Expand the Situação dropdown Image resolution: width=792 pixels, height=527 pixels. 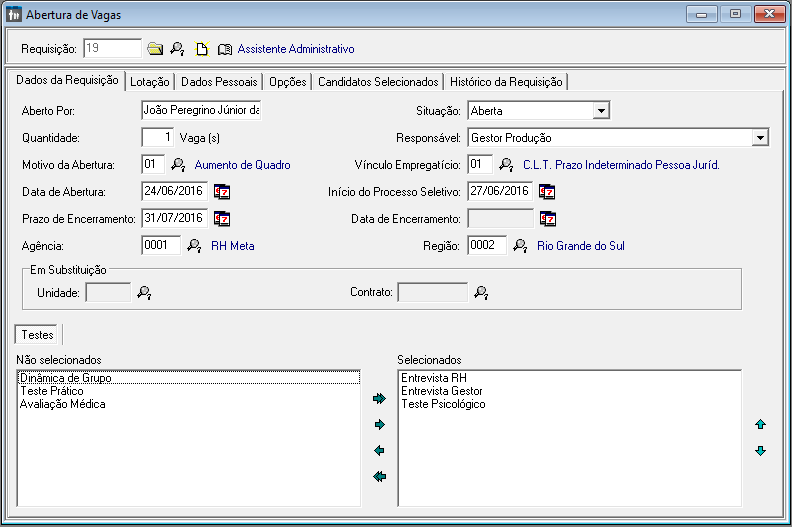(601, 111)
